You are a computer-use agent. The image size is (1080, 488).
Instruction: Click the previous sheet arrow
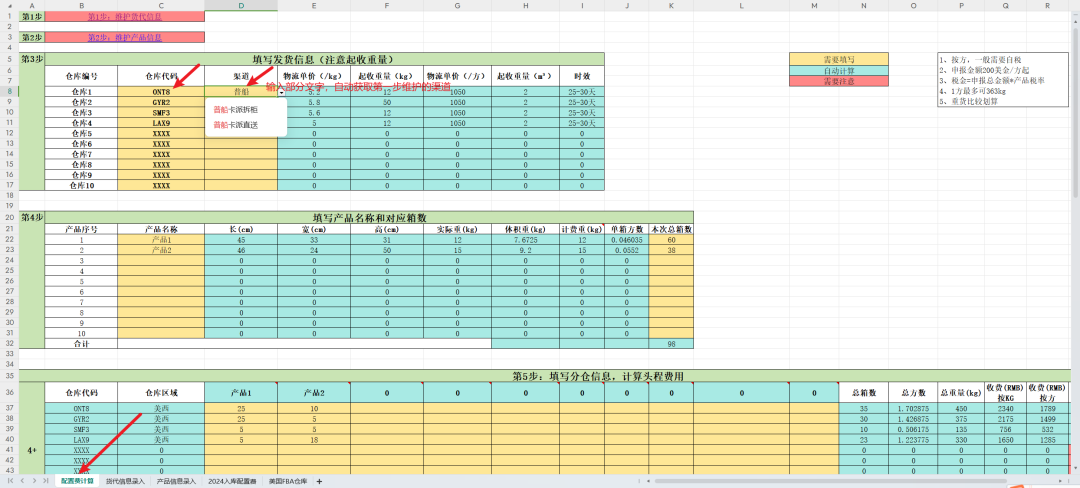(x=22, y=480)
